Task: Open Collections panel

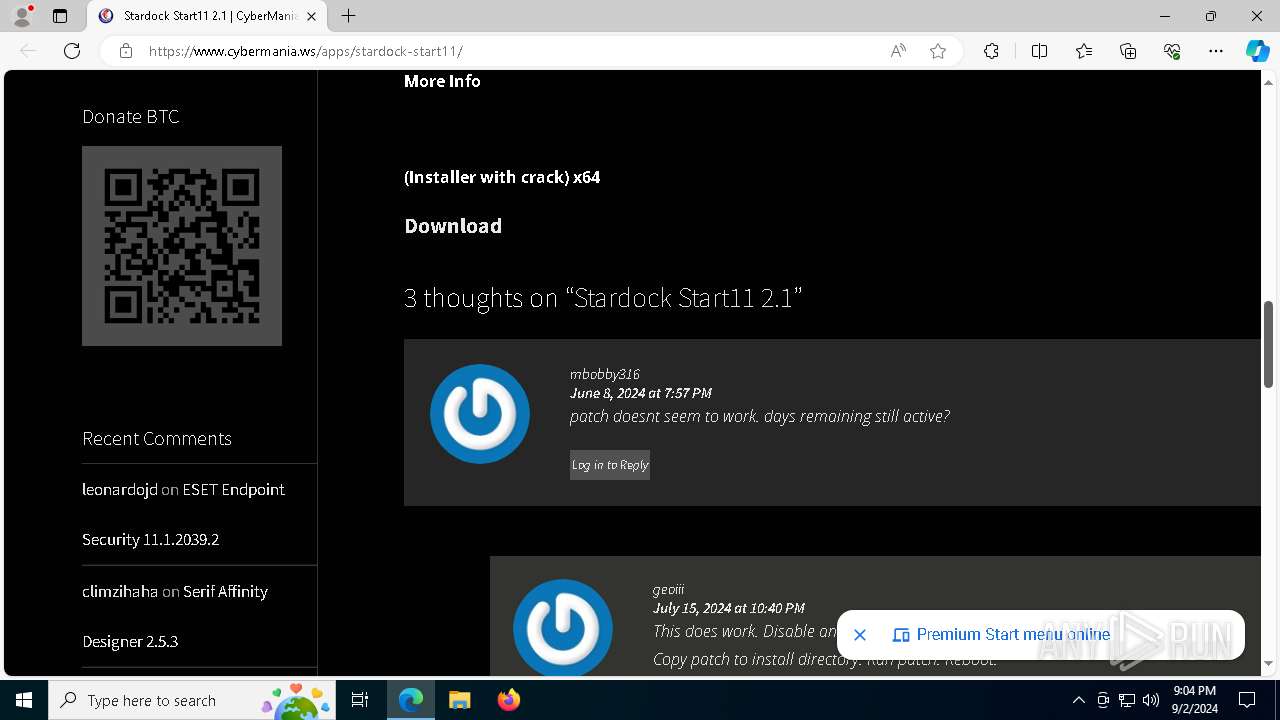Action: (1128, 51)
